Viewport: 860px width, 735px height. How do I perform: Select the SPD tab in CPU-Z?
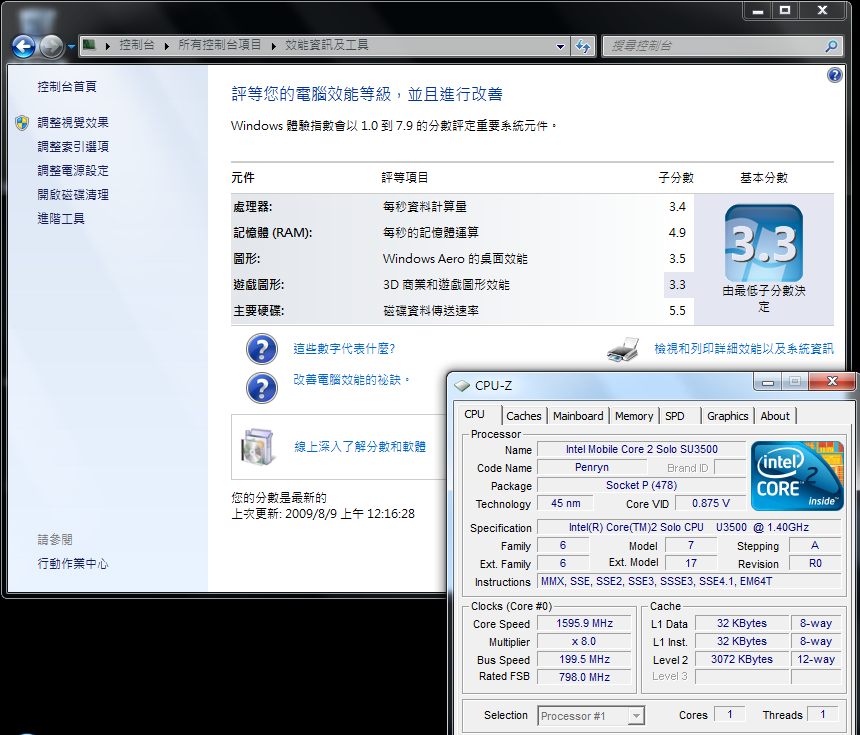675,416
